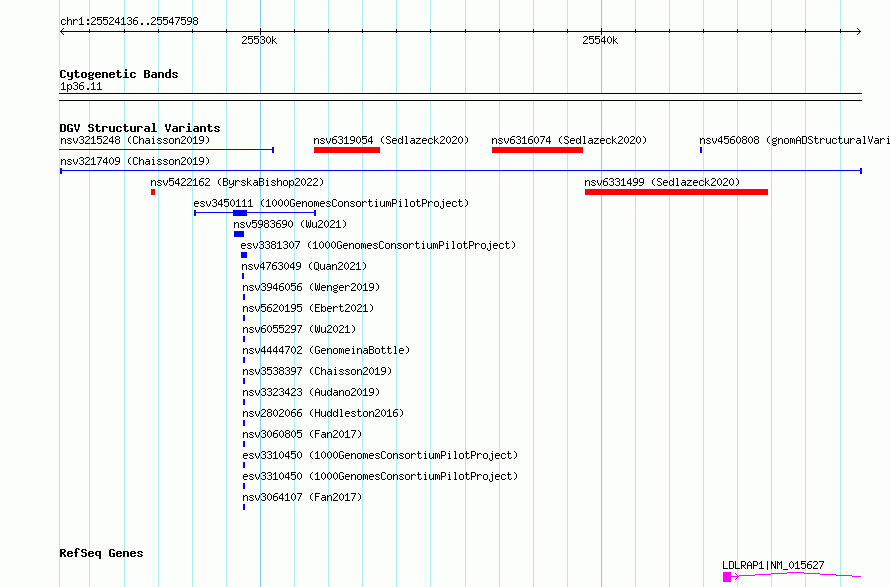This screenshot has height=587, width=890.
Task: Click the red bar under nsv6331499
Action: tap(677, 192)
